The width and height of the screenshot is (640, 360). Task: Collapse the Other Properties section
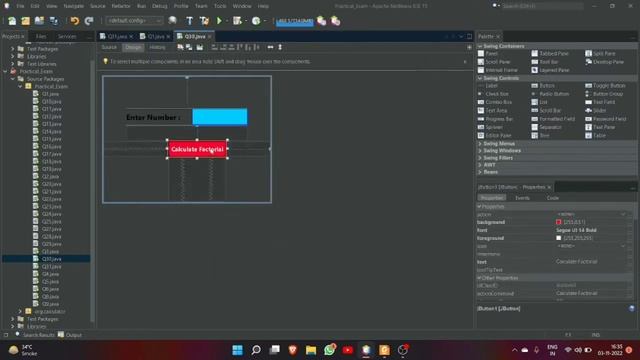coord(480,278)
